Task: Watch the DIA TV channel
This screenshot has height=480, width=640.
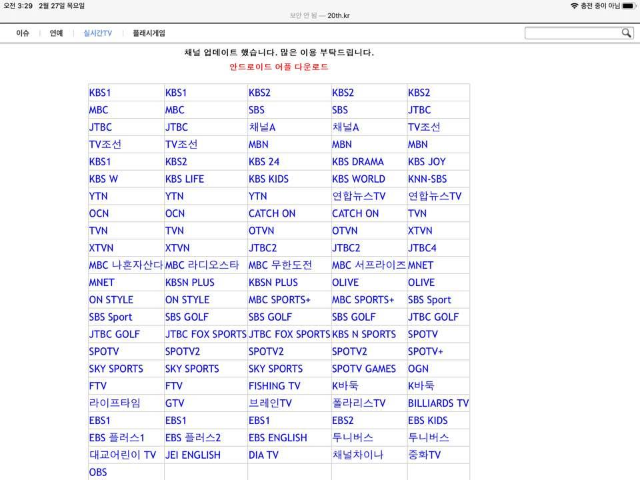Action: coord(263,455)
